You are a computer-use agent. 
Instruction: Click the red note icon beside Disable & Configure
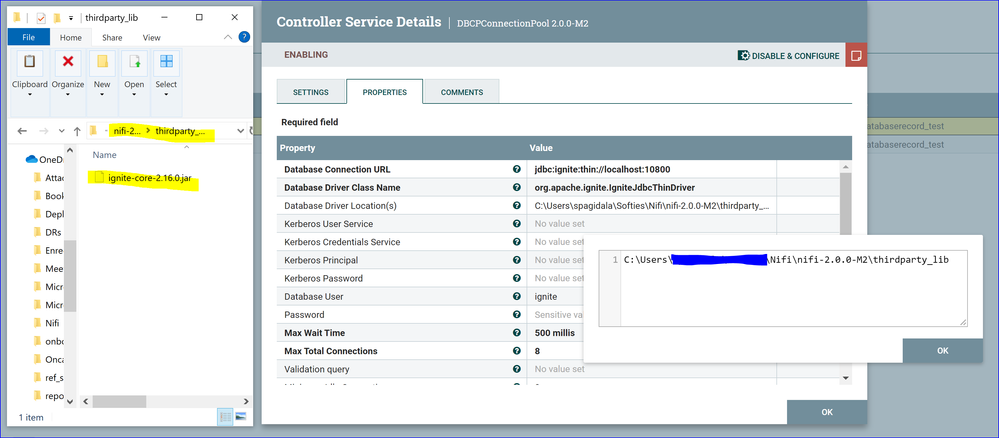pyautogui.click(x=856, y=55)
